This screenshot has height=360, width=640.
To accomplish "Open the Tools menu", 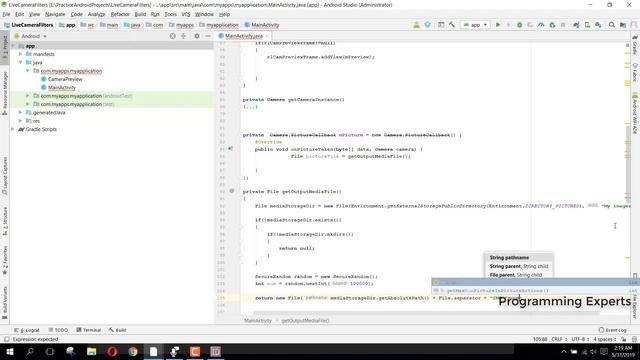I will [x=171, y=14].
